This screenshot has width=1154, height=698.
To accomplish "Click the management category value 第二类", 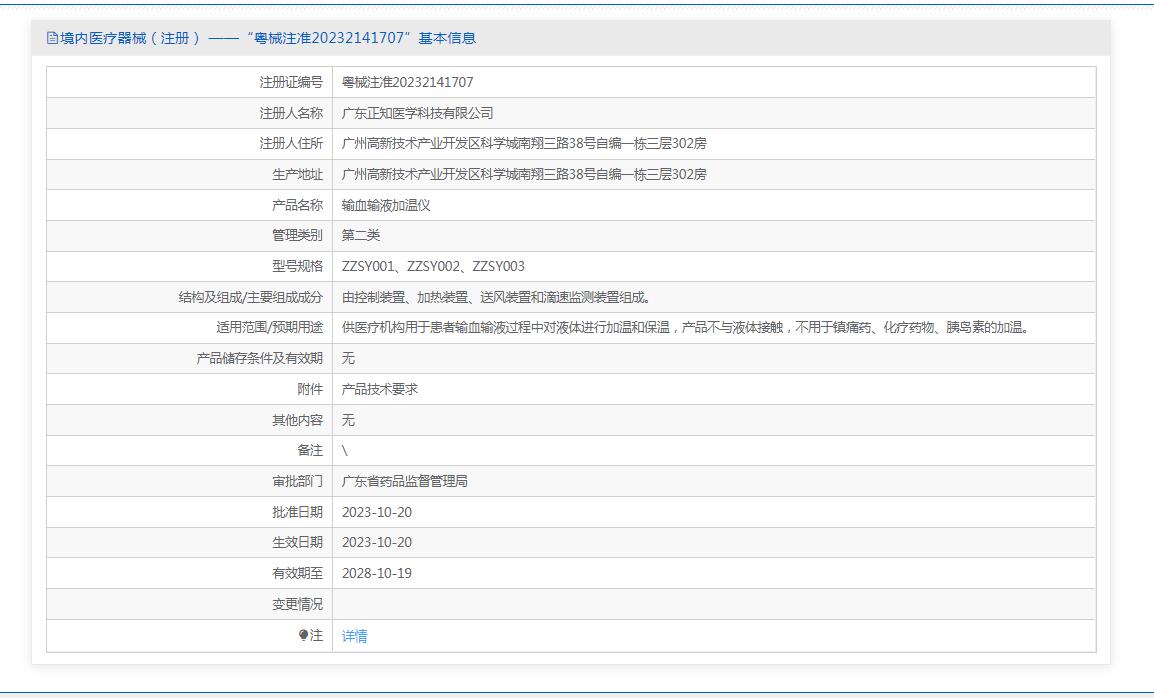I will [361, 236].
